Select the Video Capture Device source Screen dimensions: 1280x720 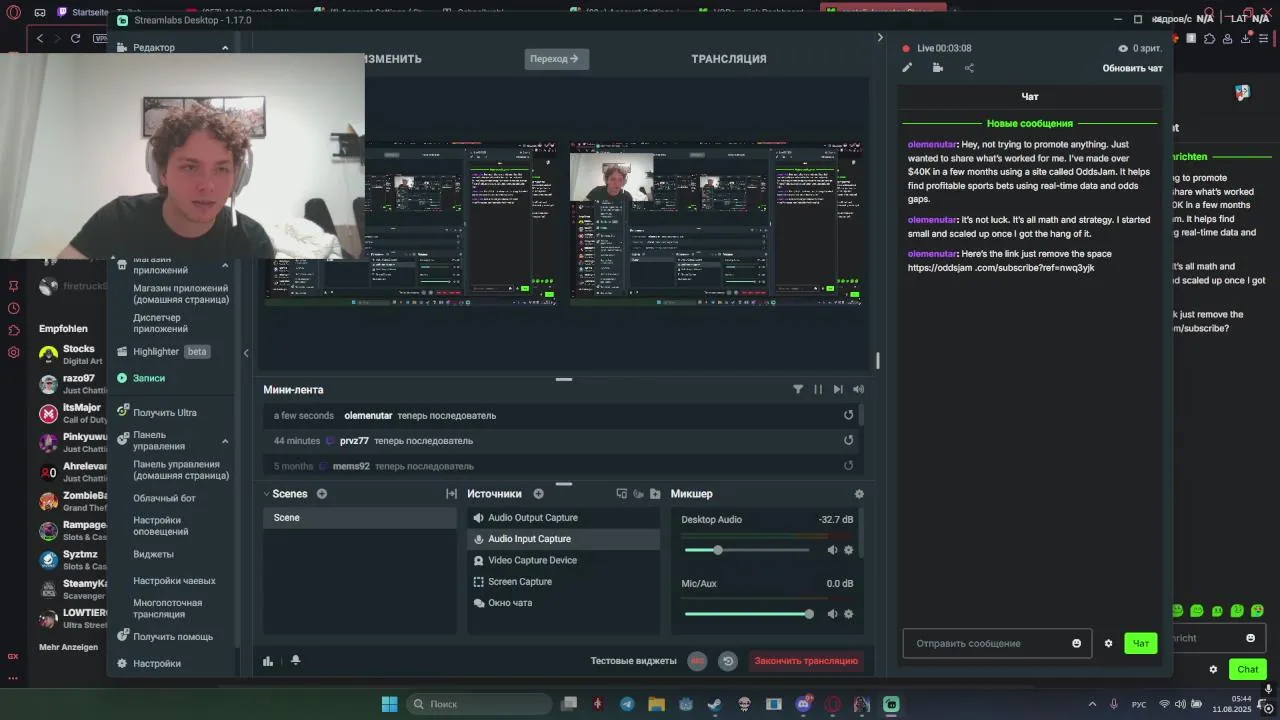click(563, 560)
